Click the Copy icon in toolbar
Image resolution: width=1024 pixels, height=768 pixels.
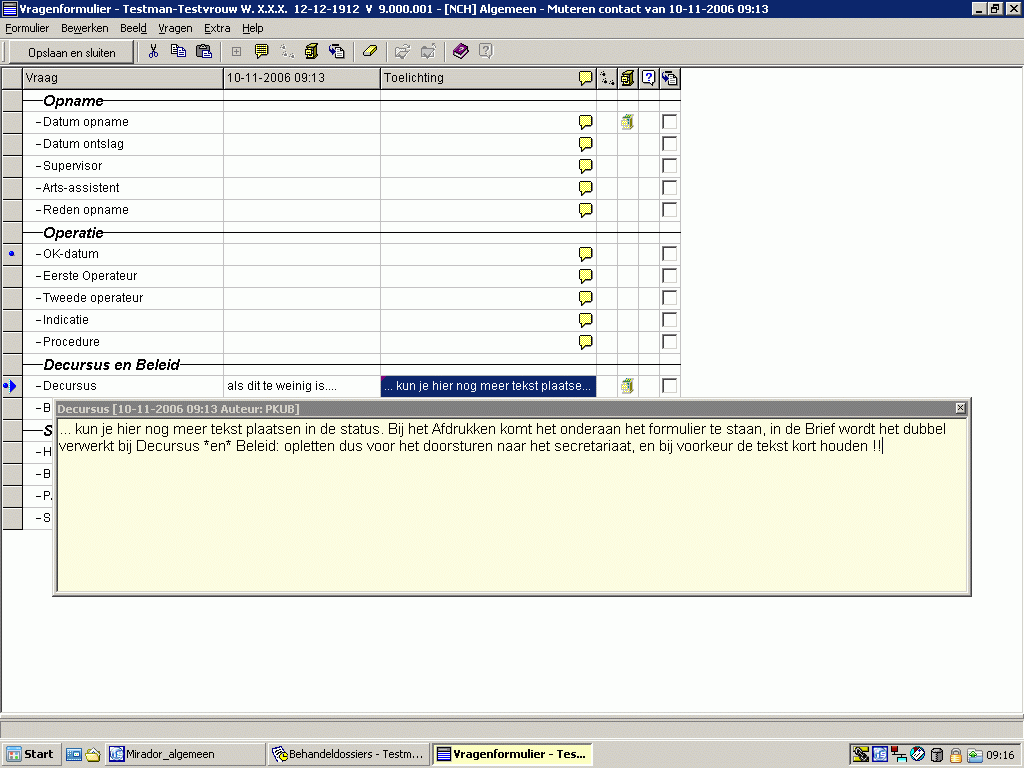(179, 52)
